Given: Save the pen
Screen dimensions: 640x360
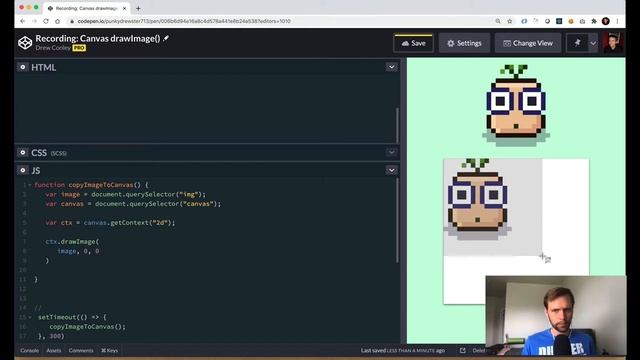Looking at the screenshot, I should 413,43.
